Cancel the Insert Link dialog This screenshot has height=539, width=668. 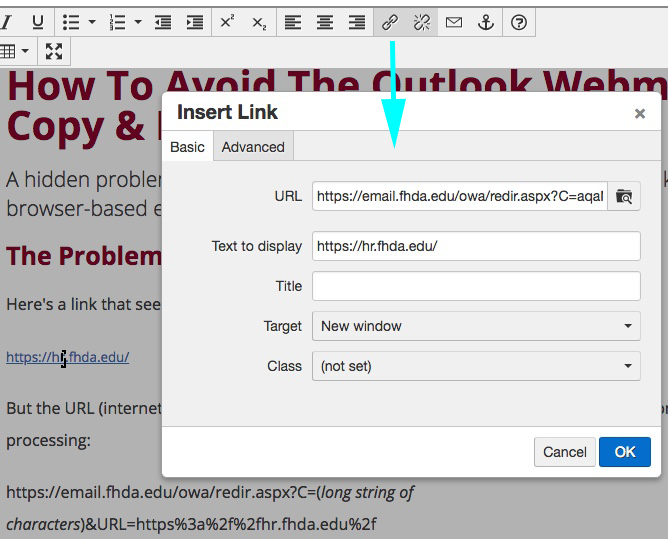tap(565, 452)
